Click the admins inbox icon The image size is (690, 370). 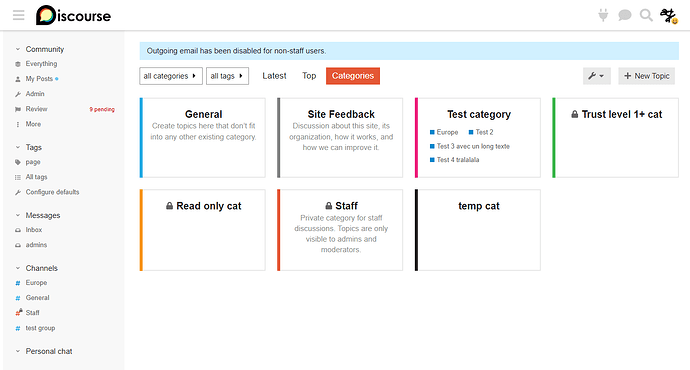tap(18, 245)
